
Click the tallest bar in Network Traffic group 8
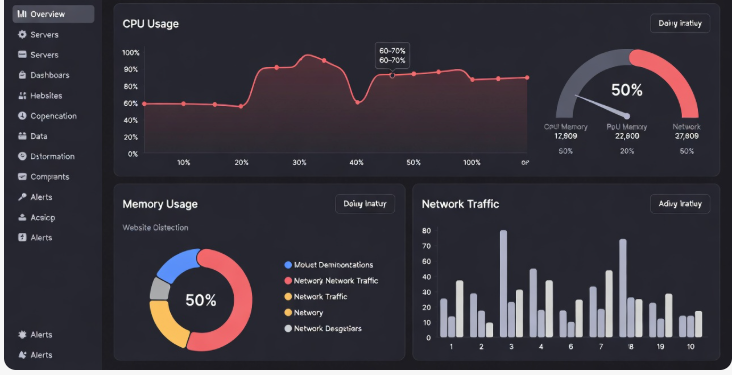(623, 288)
